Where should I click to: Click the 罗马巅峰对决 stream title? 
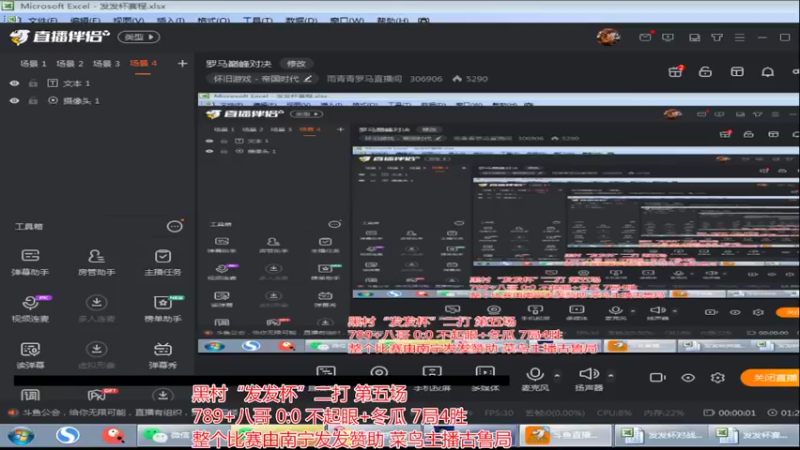[238, 64]
